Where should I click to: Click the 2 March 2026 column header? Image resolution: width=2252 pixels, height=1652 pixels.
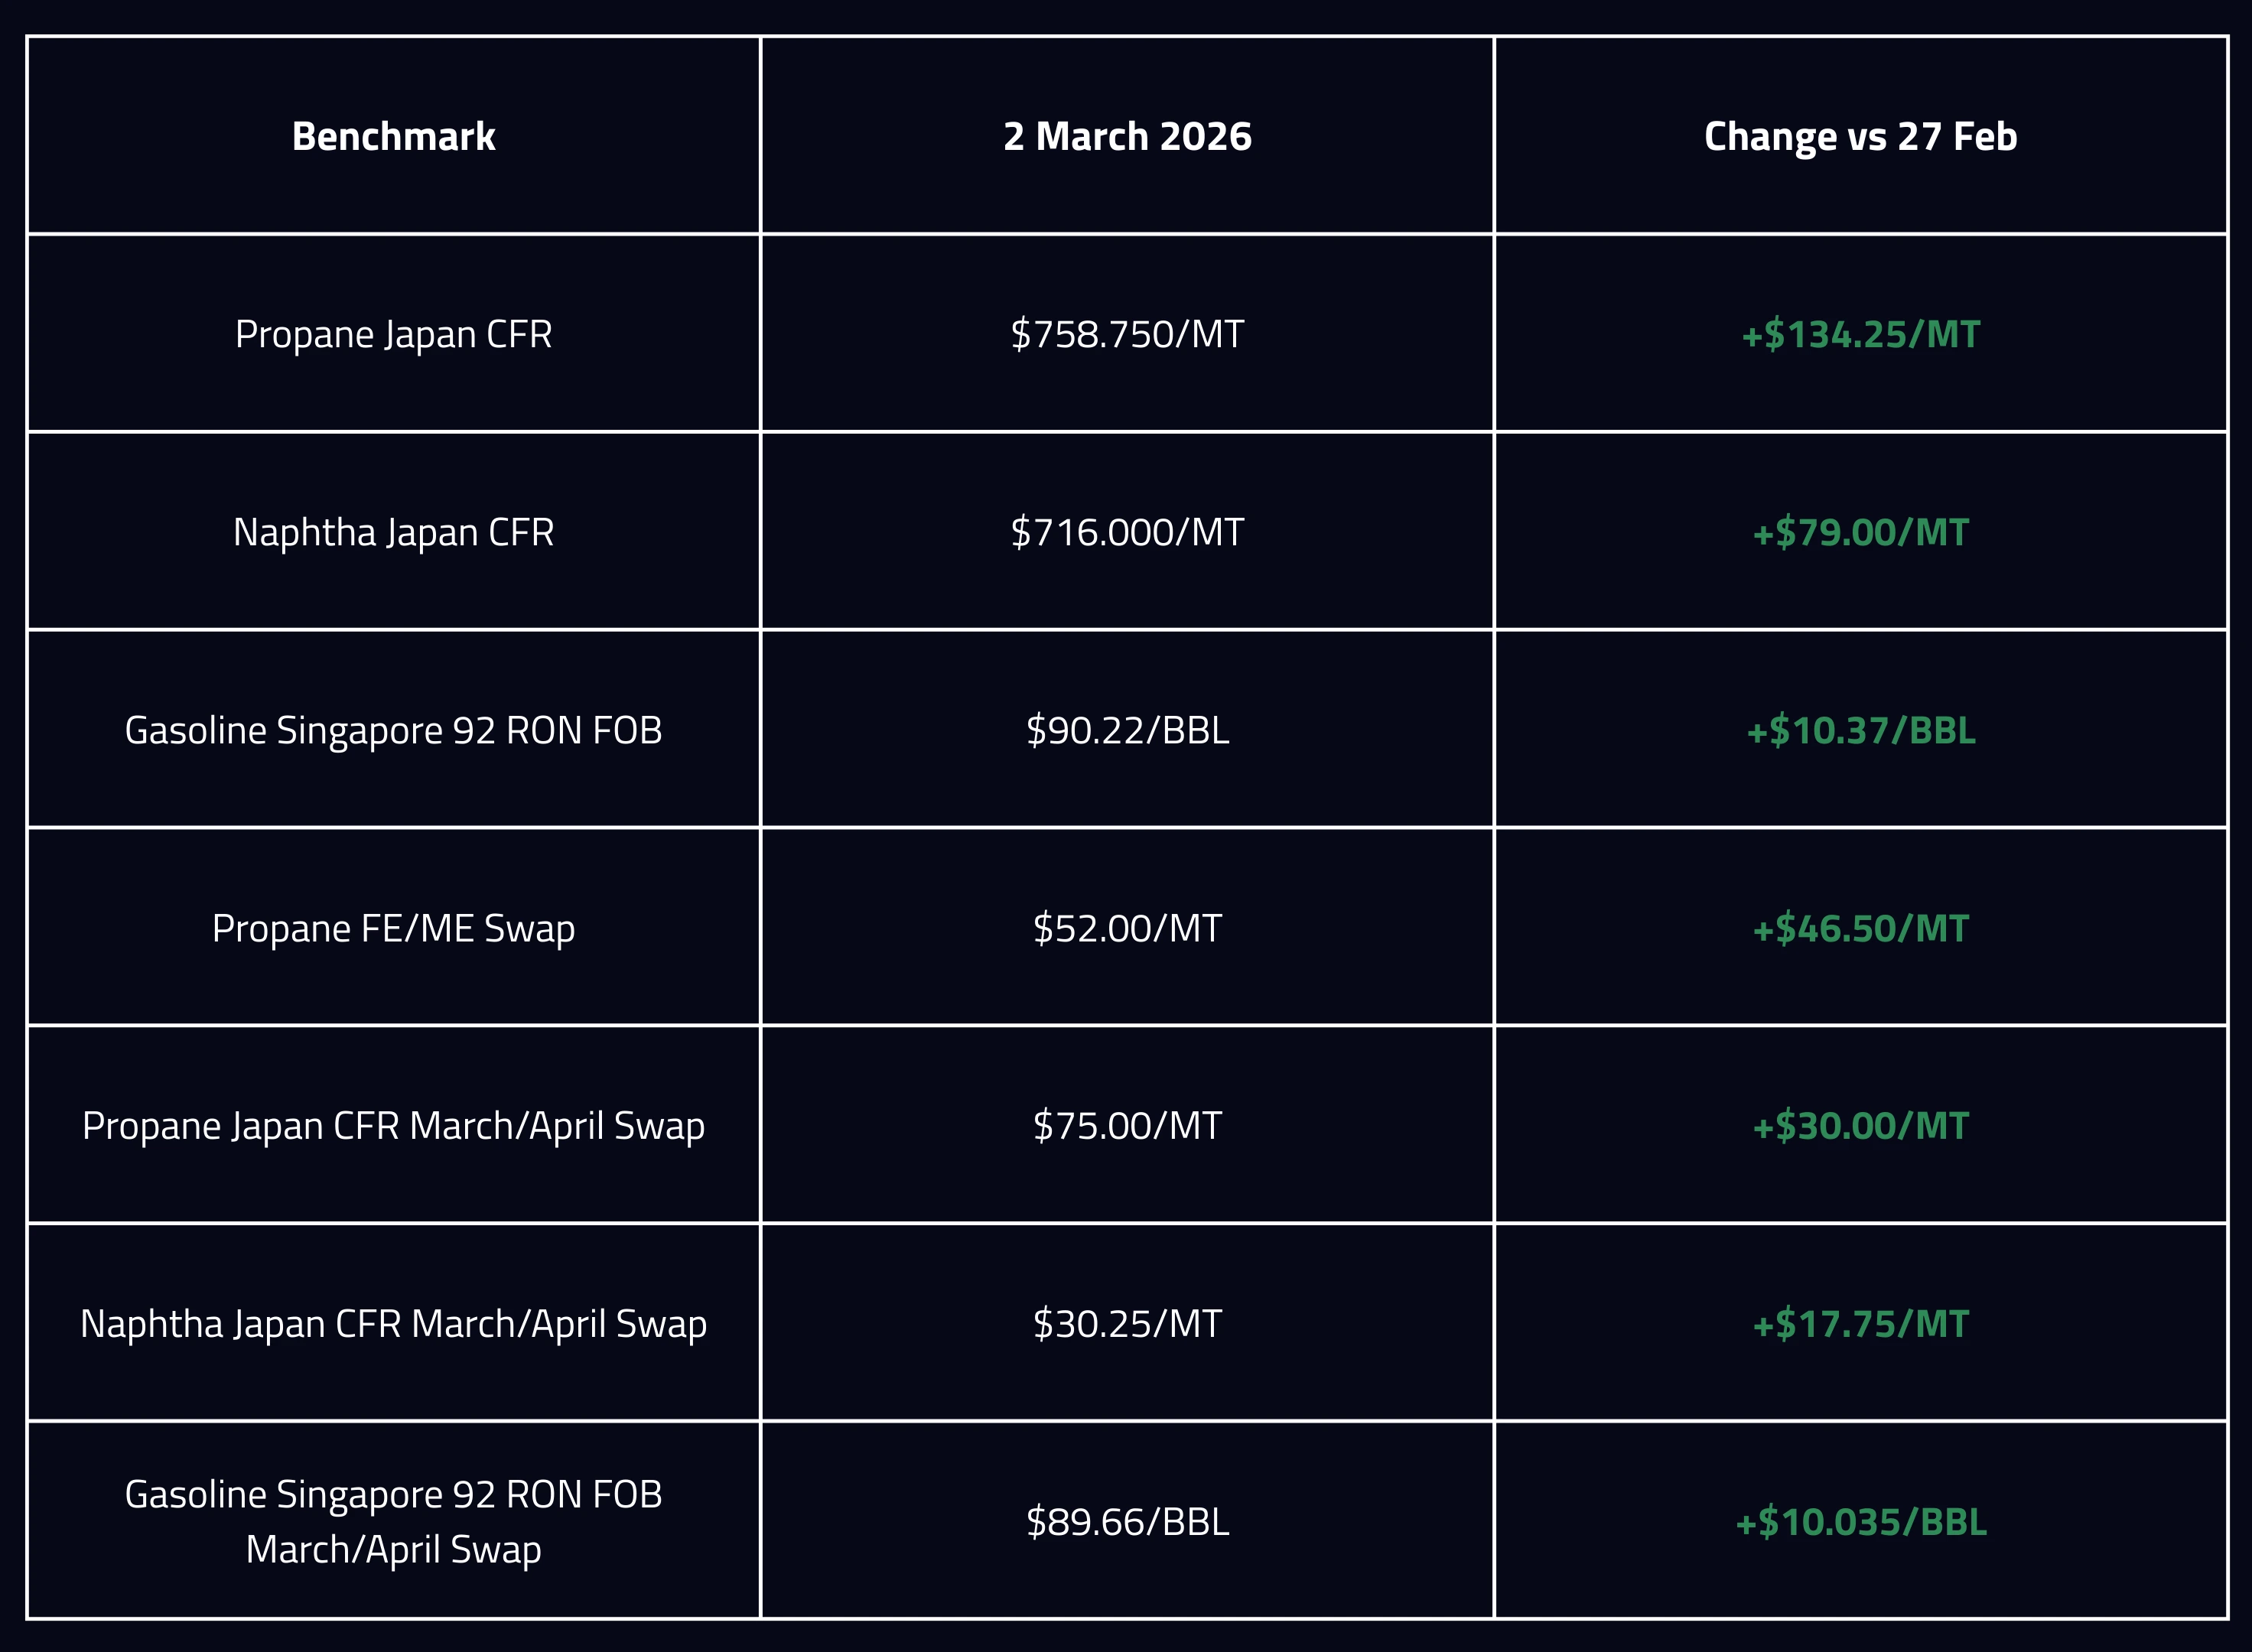[1127, 136]
